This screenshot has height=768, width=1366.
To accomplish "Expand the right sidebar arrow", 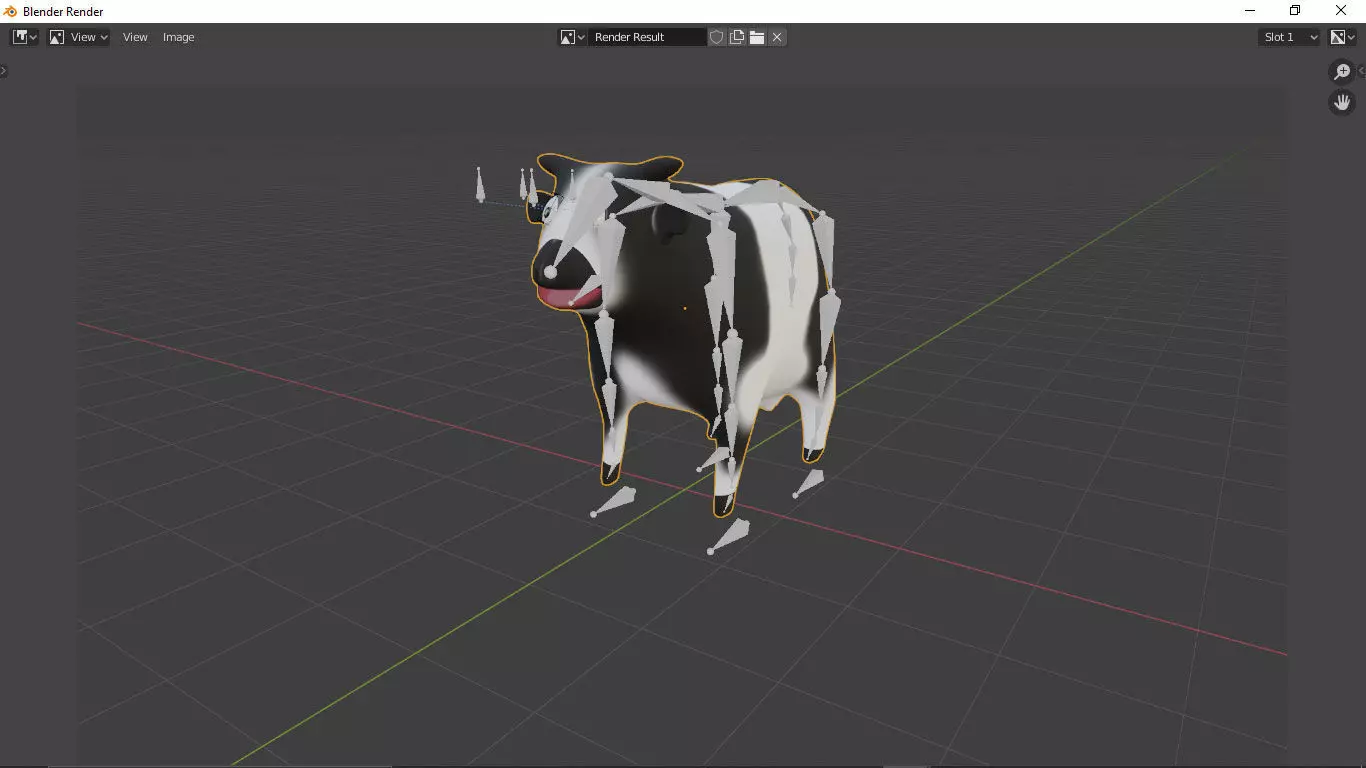I will point(1362,71).
